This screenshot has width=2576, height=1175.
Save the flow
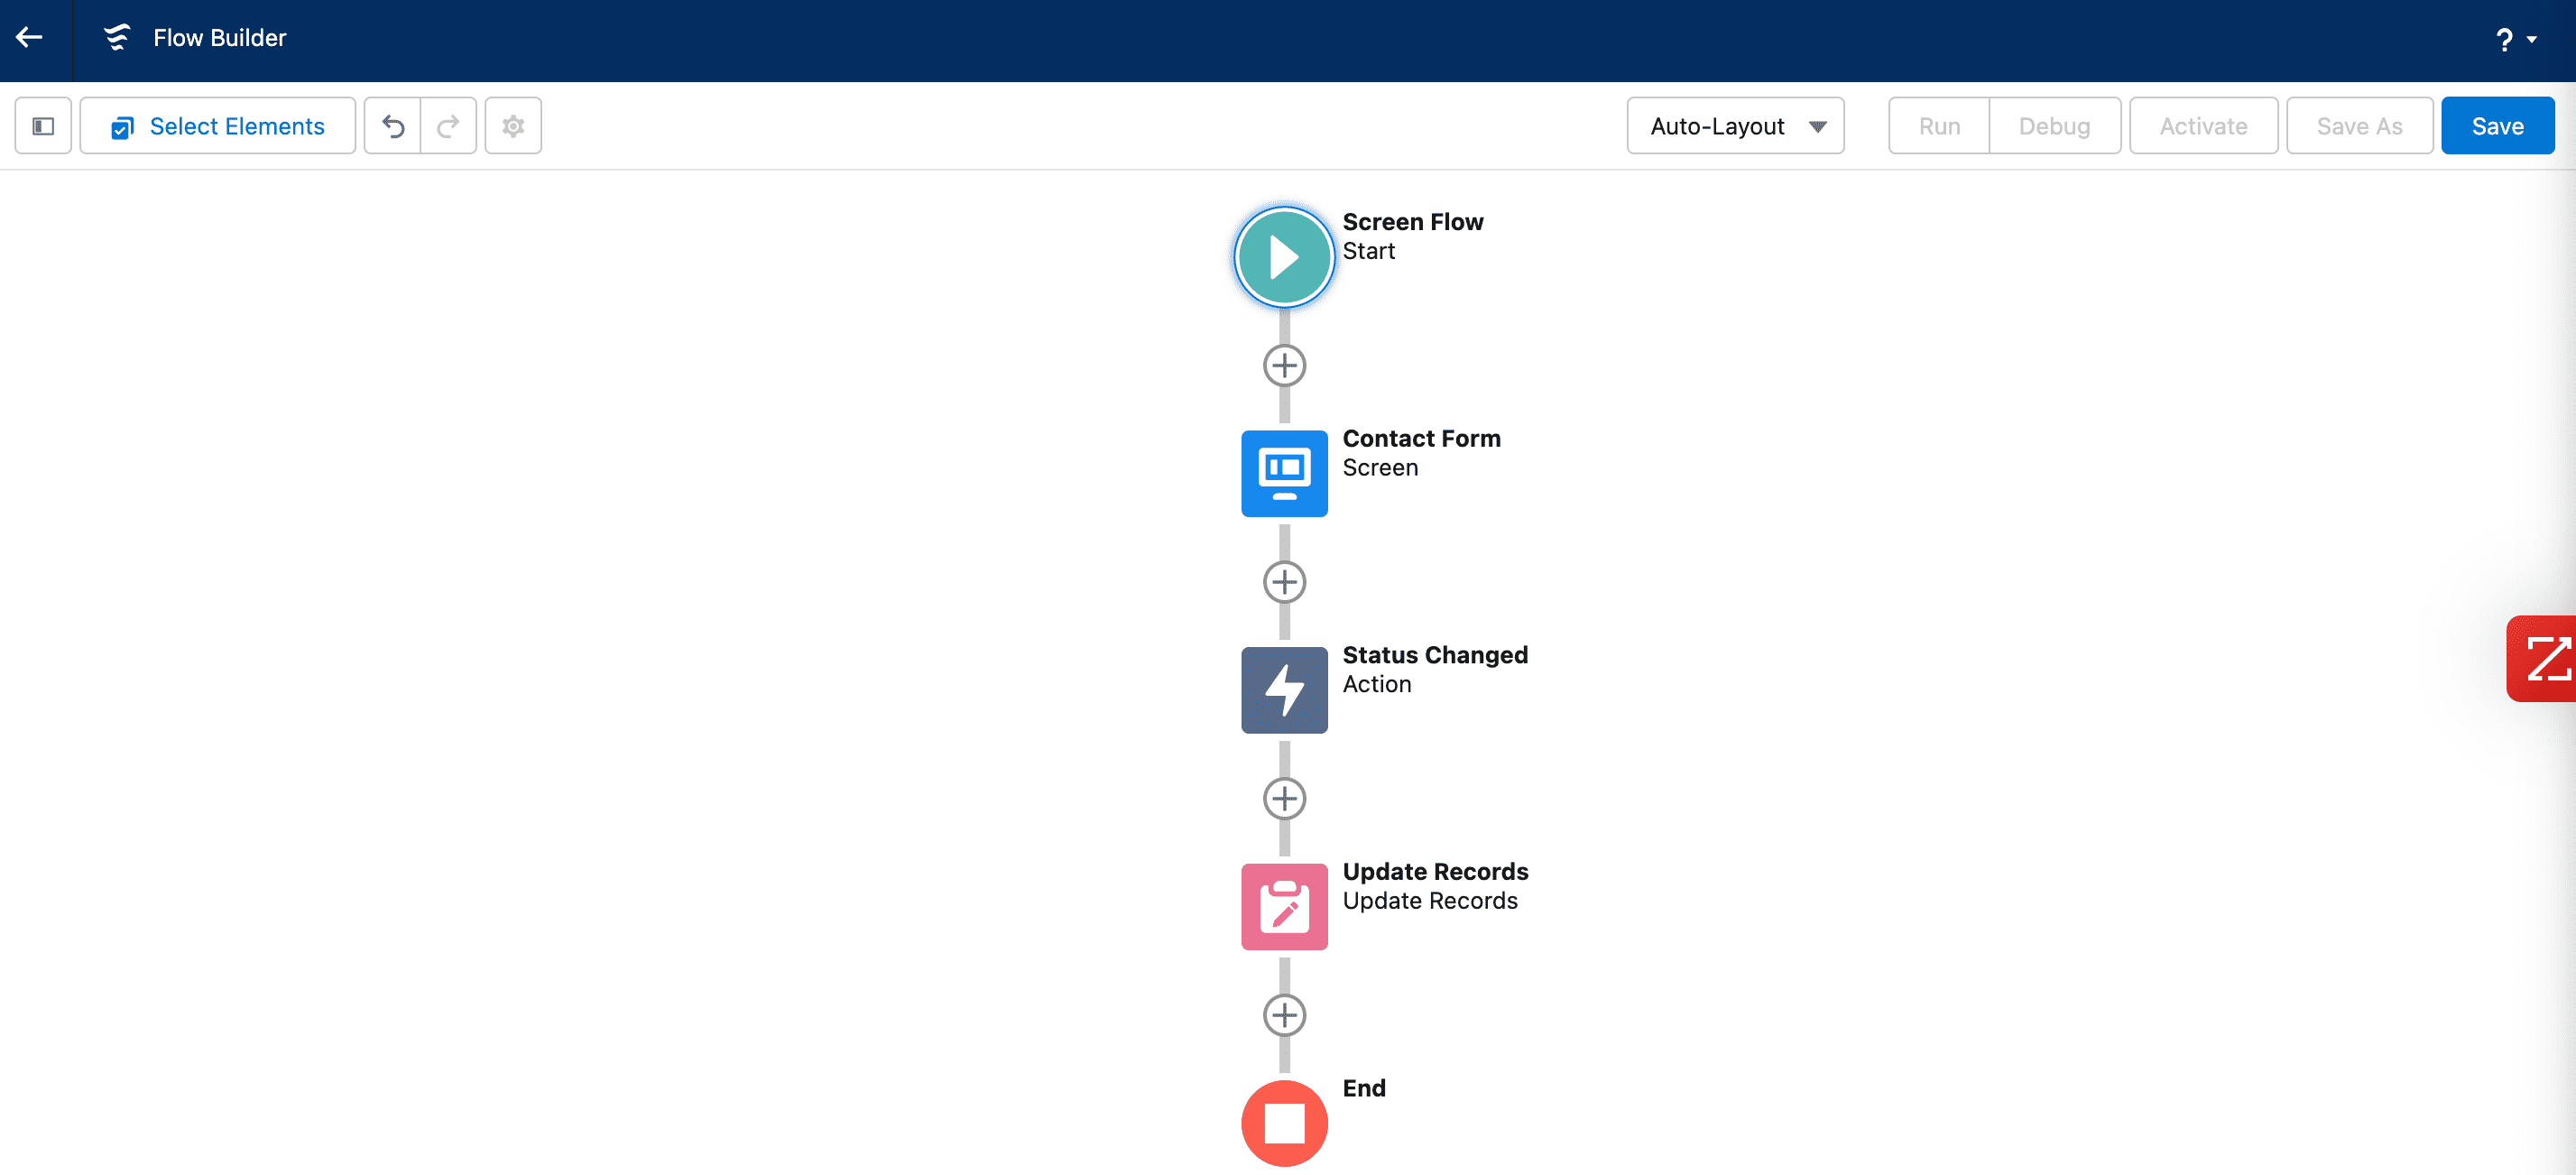2497,126
